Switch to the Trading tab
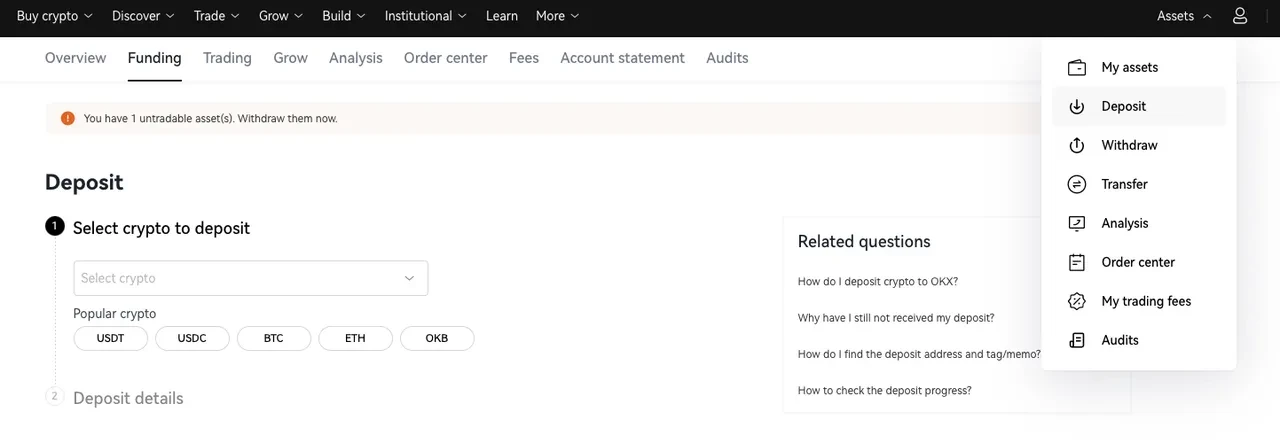Screen dimensions: 1280x443 pyautogui.click(x=227, y=58)
